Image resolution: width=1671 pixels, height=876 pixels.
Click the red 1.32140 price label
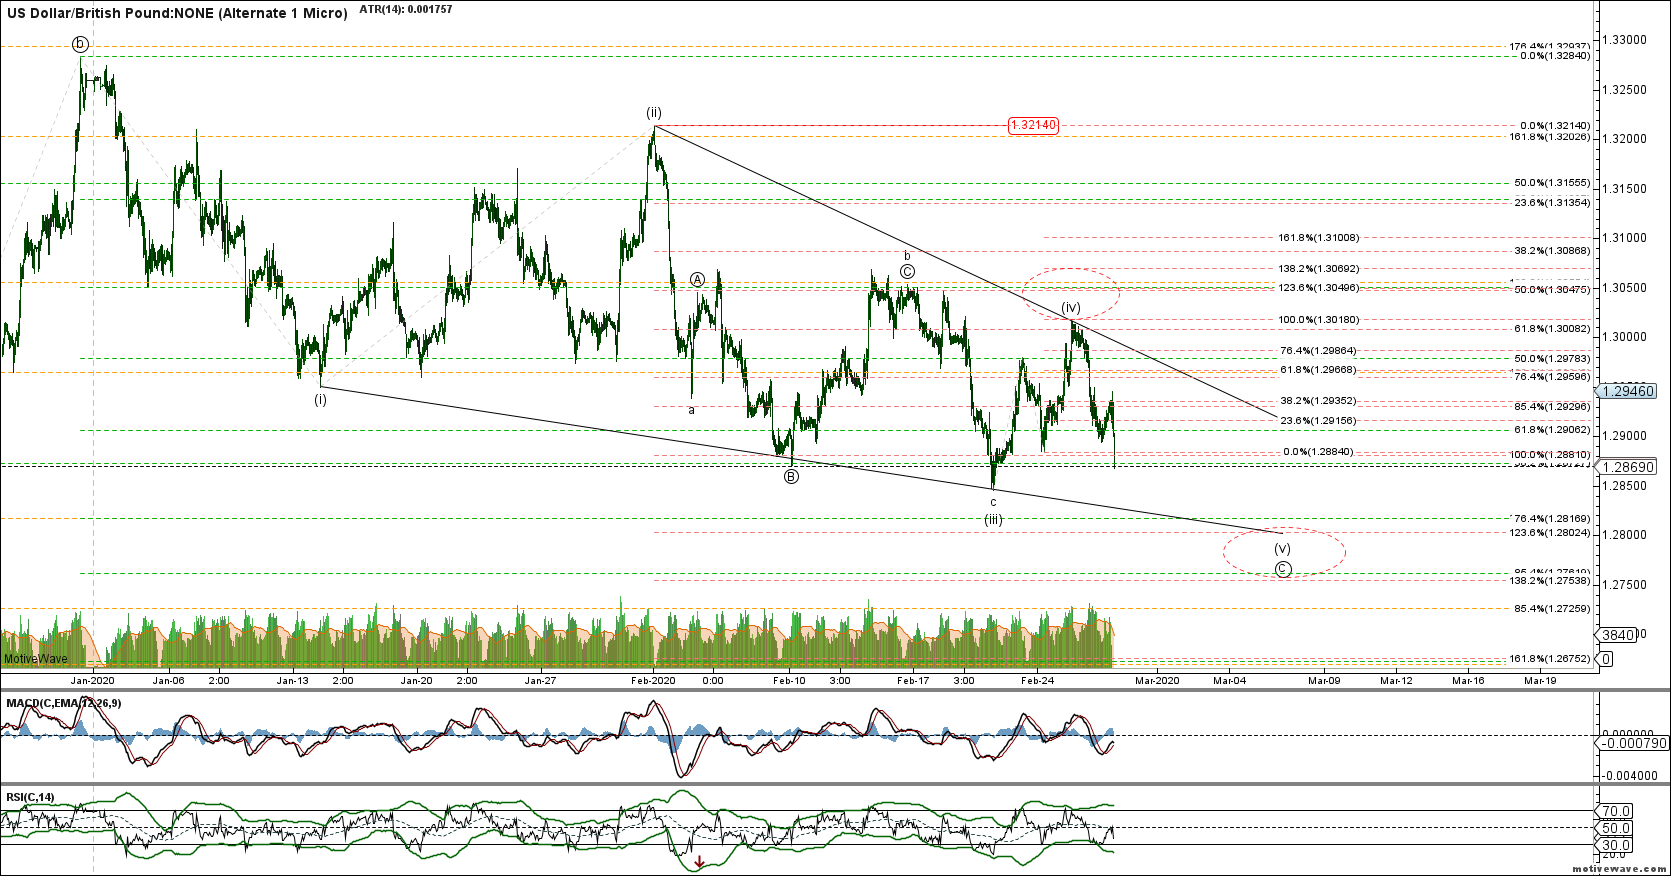point(1033,125)
